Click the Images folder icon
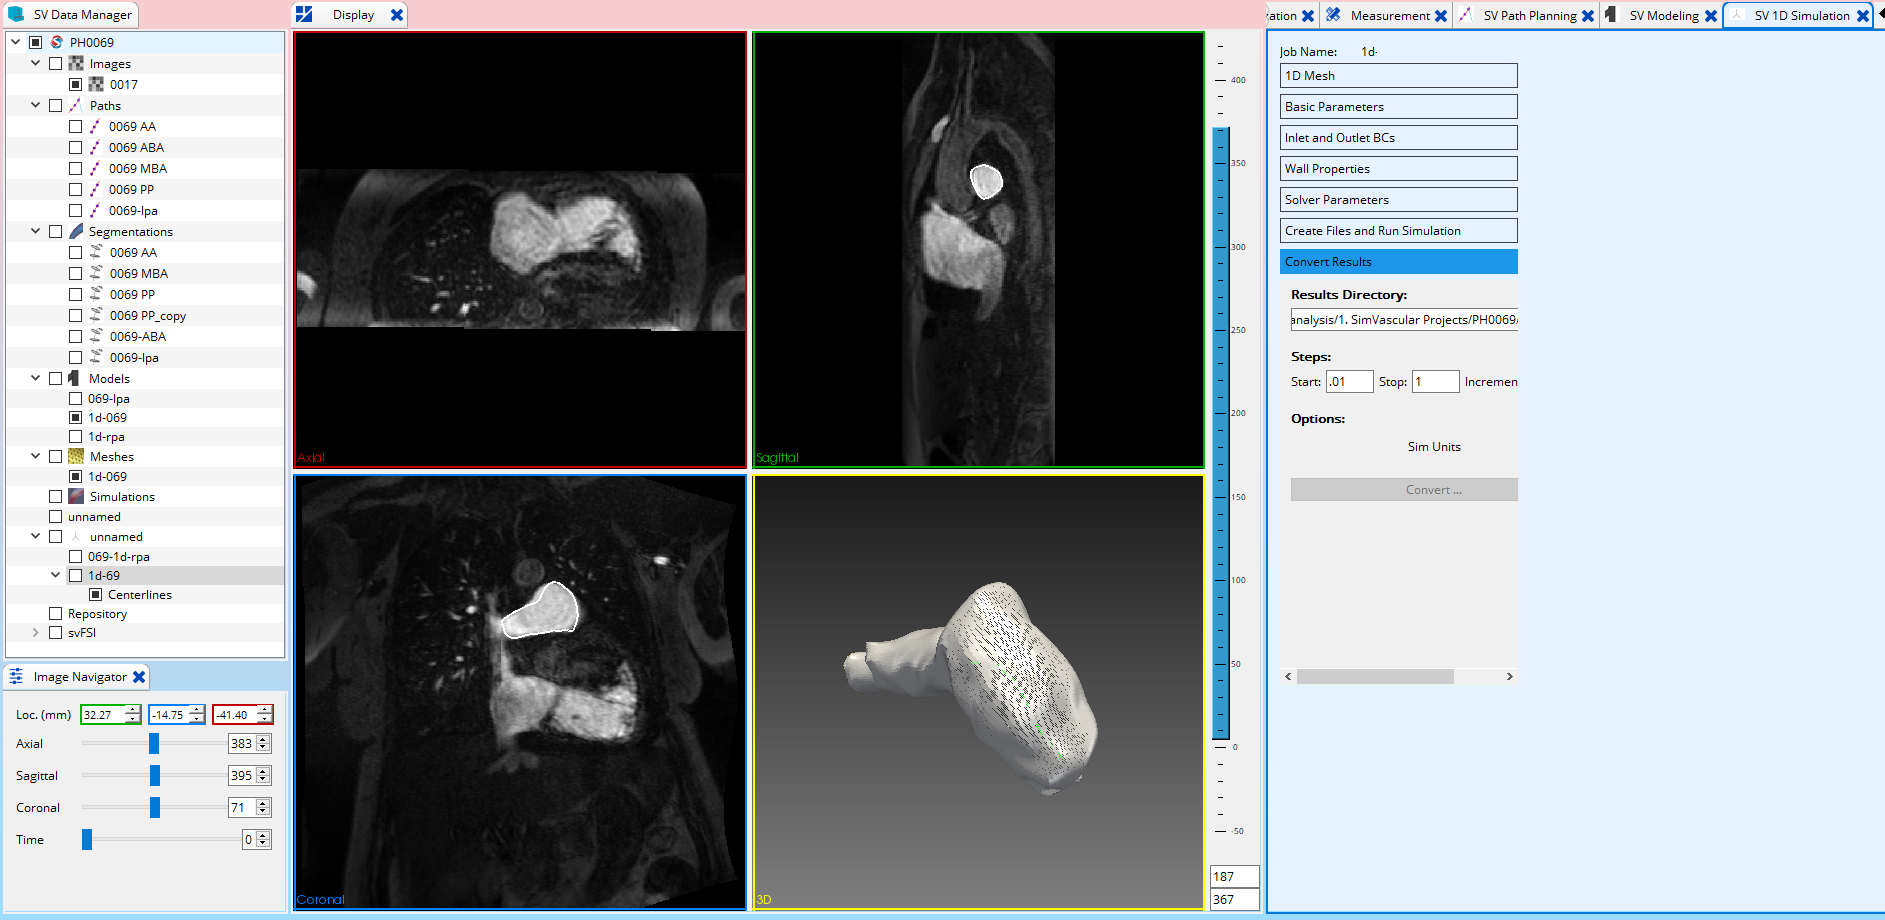 point(76,63)
